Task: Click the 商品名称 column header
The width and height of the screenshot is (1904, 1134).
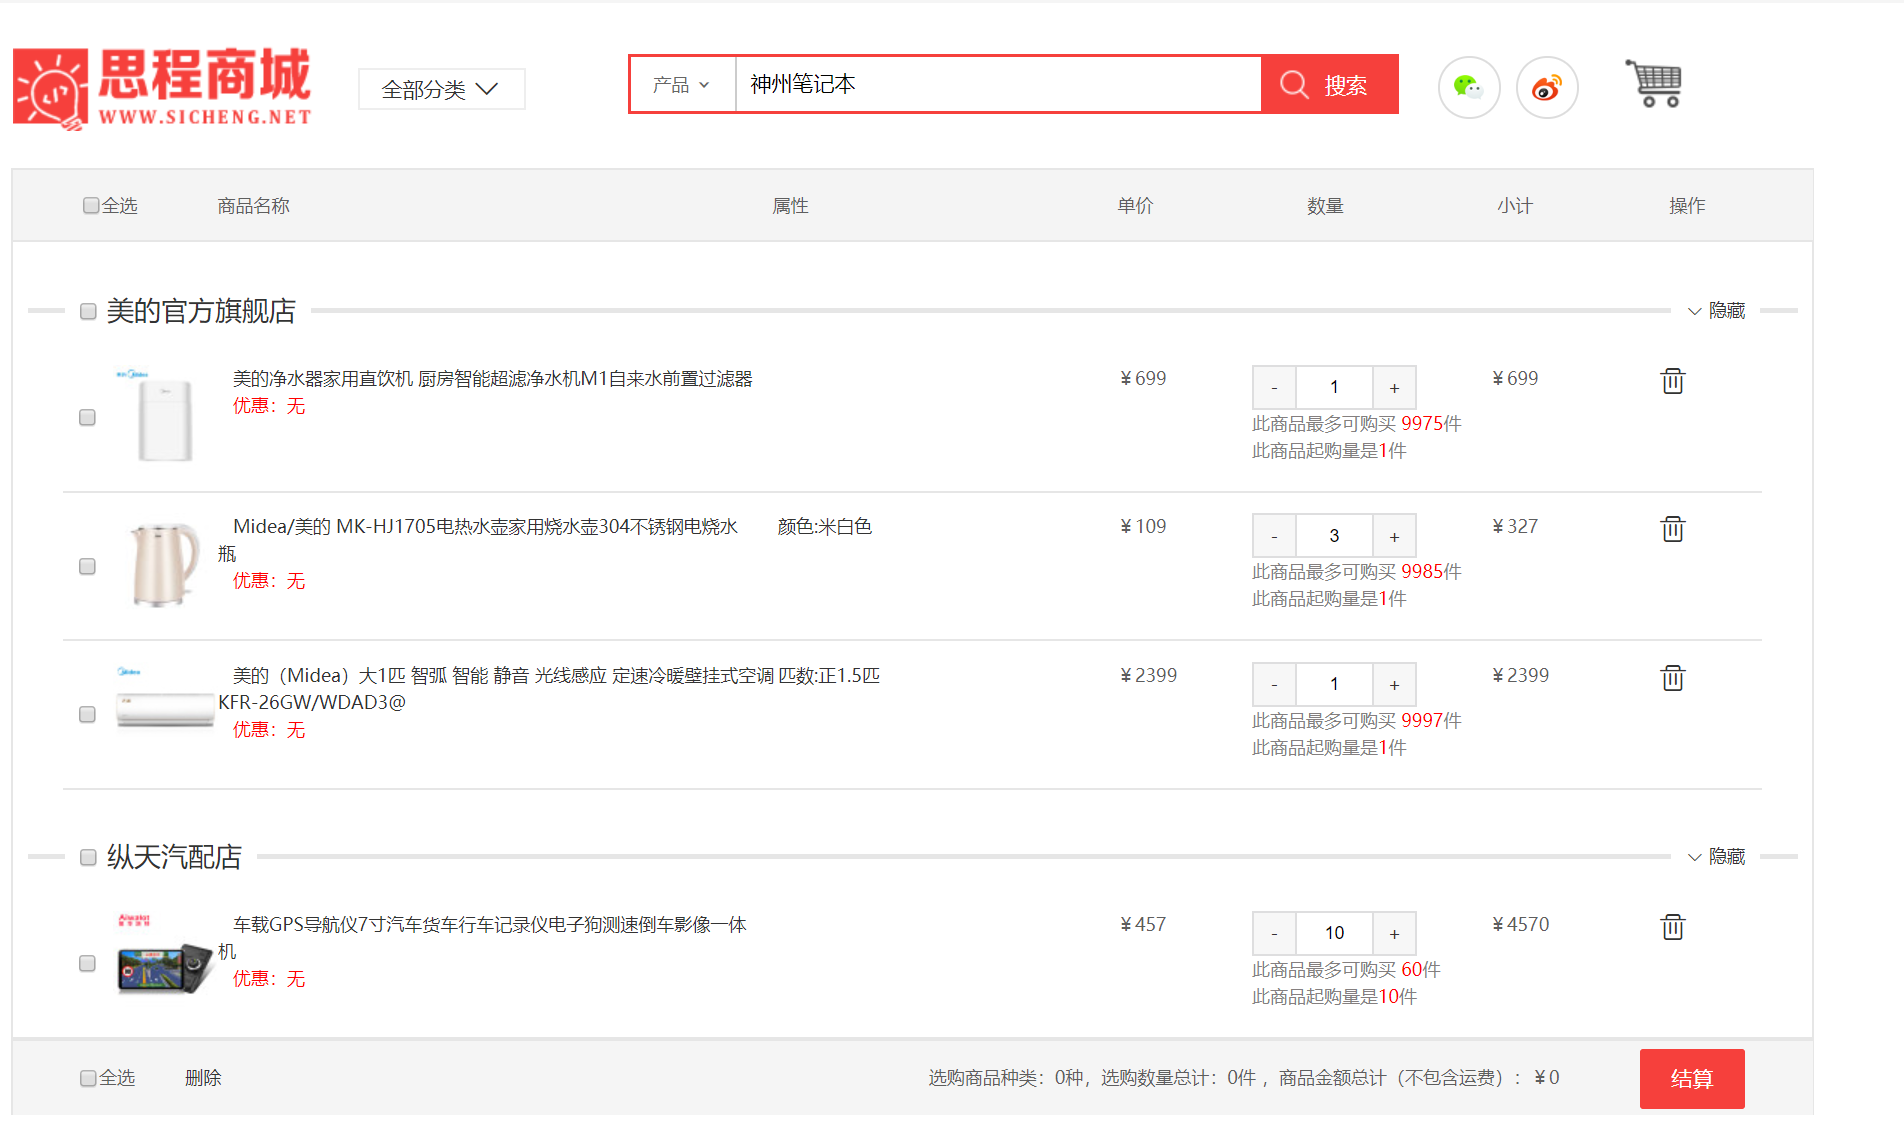Action: click(x=253, y=206)
